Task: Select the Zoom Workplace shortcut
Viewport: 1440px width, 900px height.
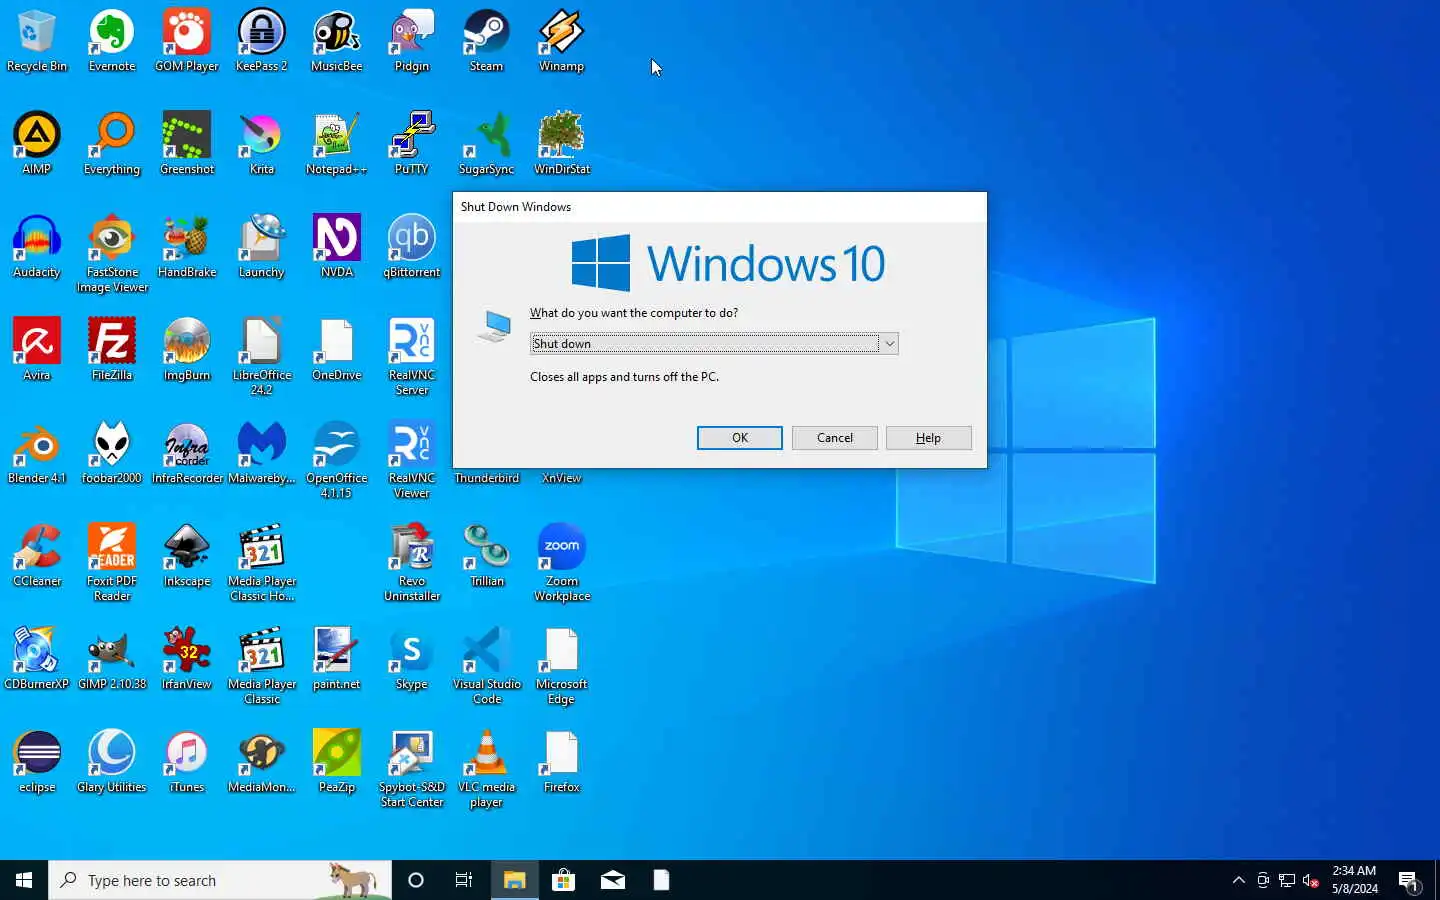Action: coord(562,563)
